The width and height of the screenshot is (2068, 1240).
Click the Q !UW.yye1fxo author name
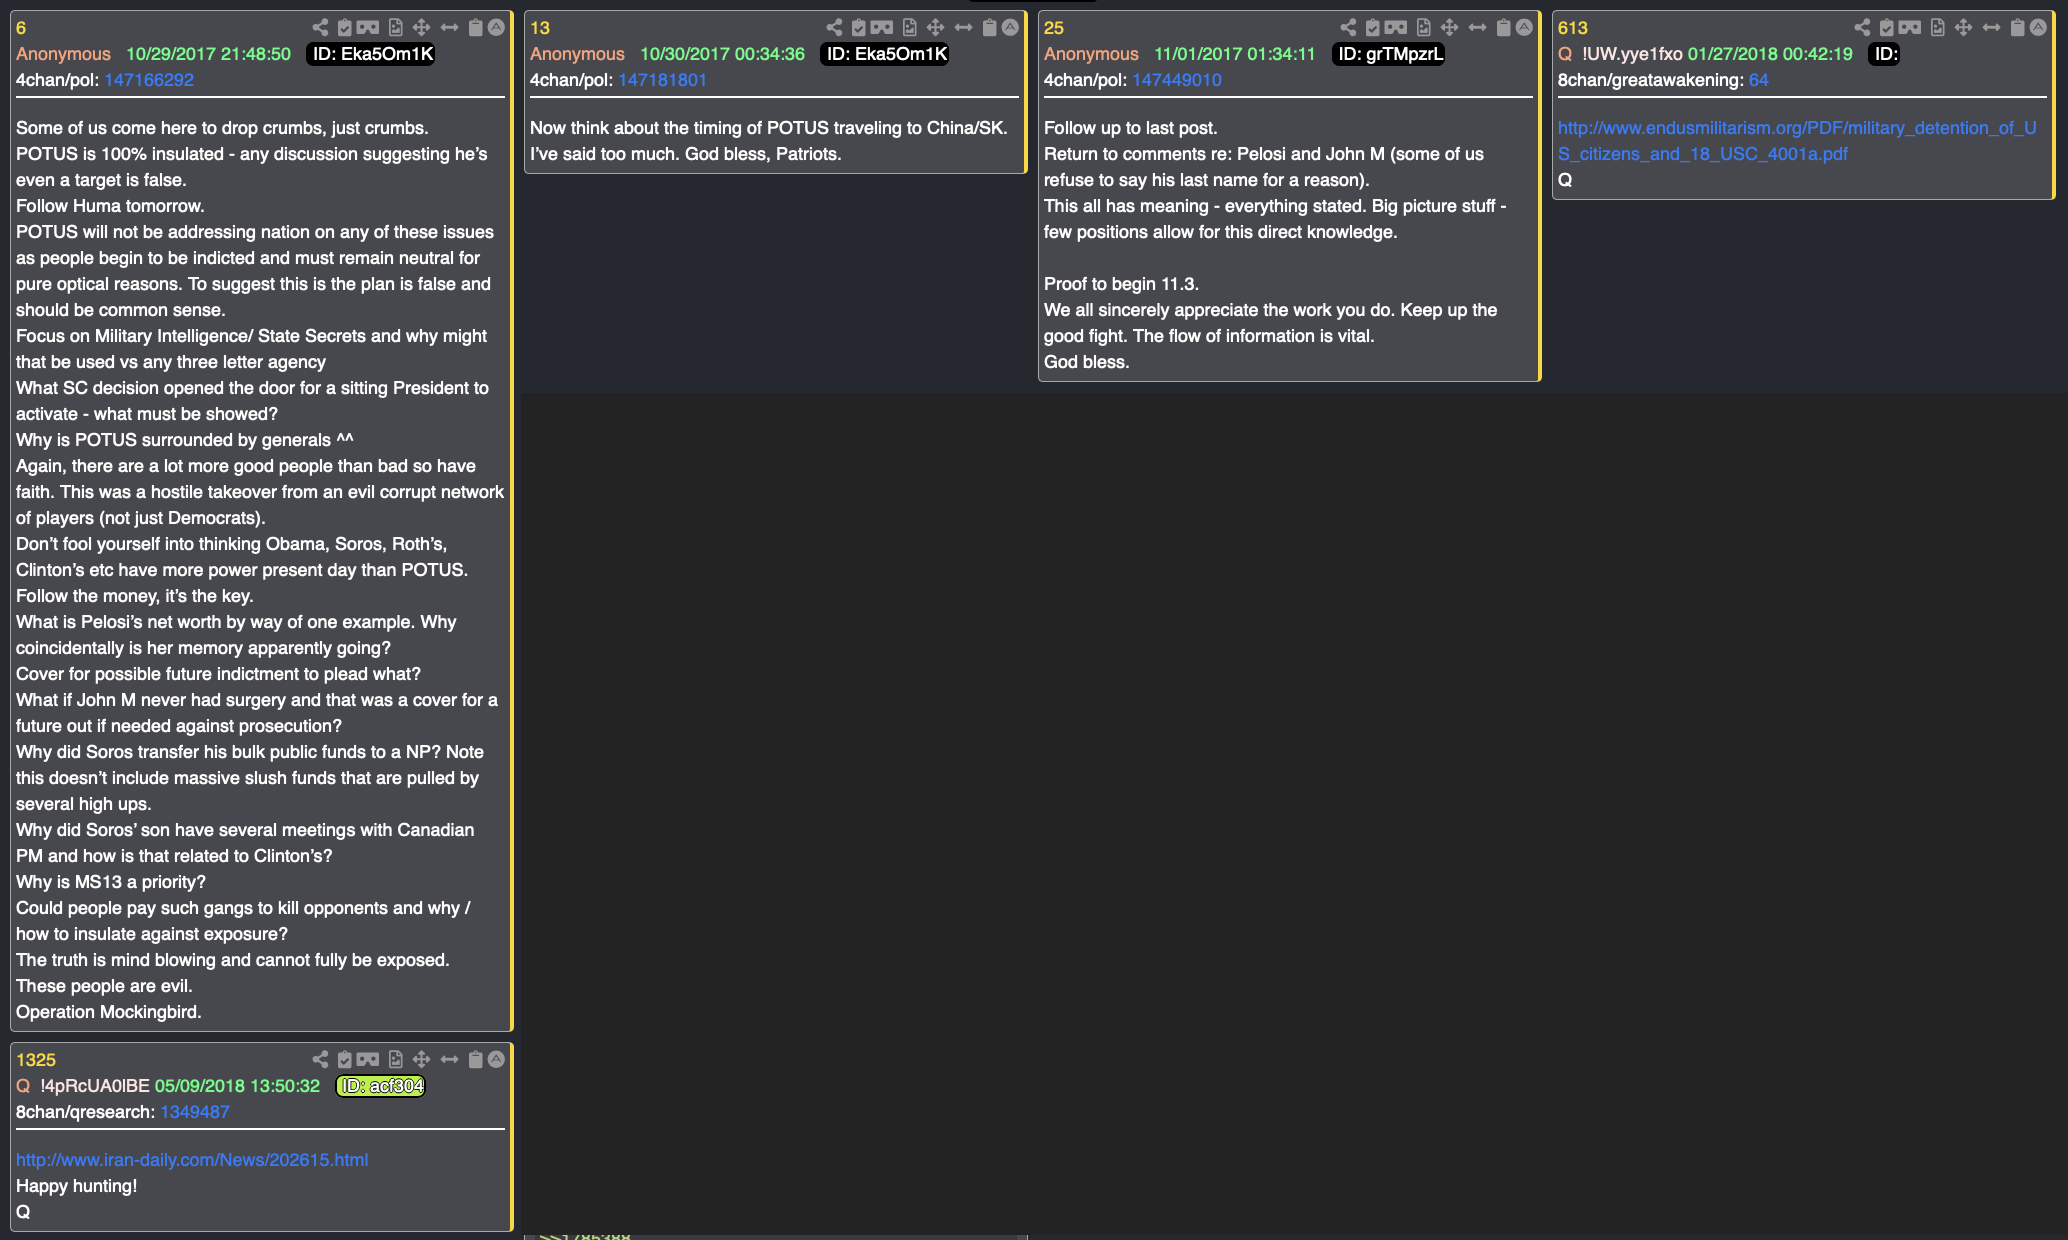point(1620,54)
